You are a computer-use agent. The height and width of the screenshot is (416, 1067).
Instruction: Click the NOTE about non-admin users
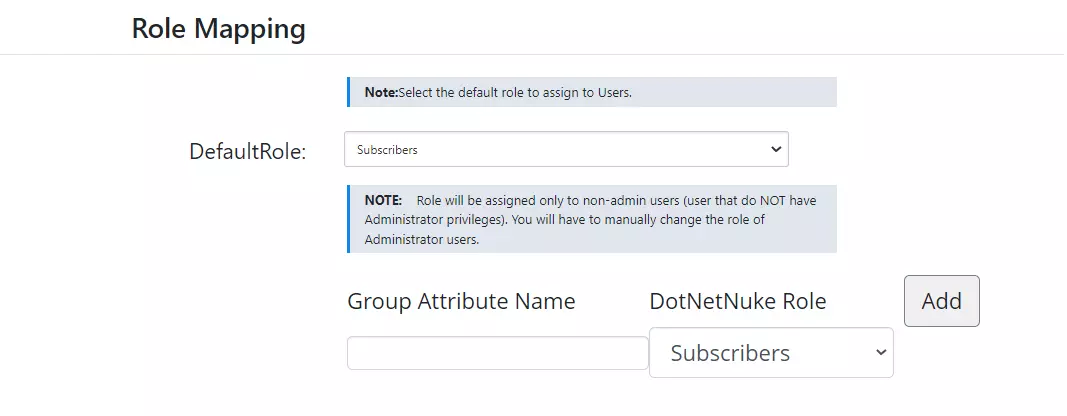coord(591,219)
